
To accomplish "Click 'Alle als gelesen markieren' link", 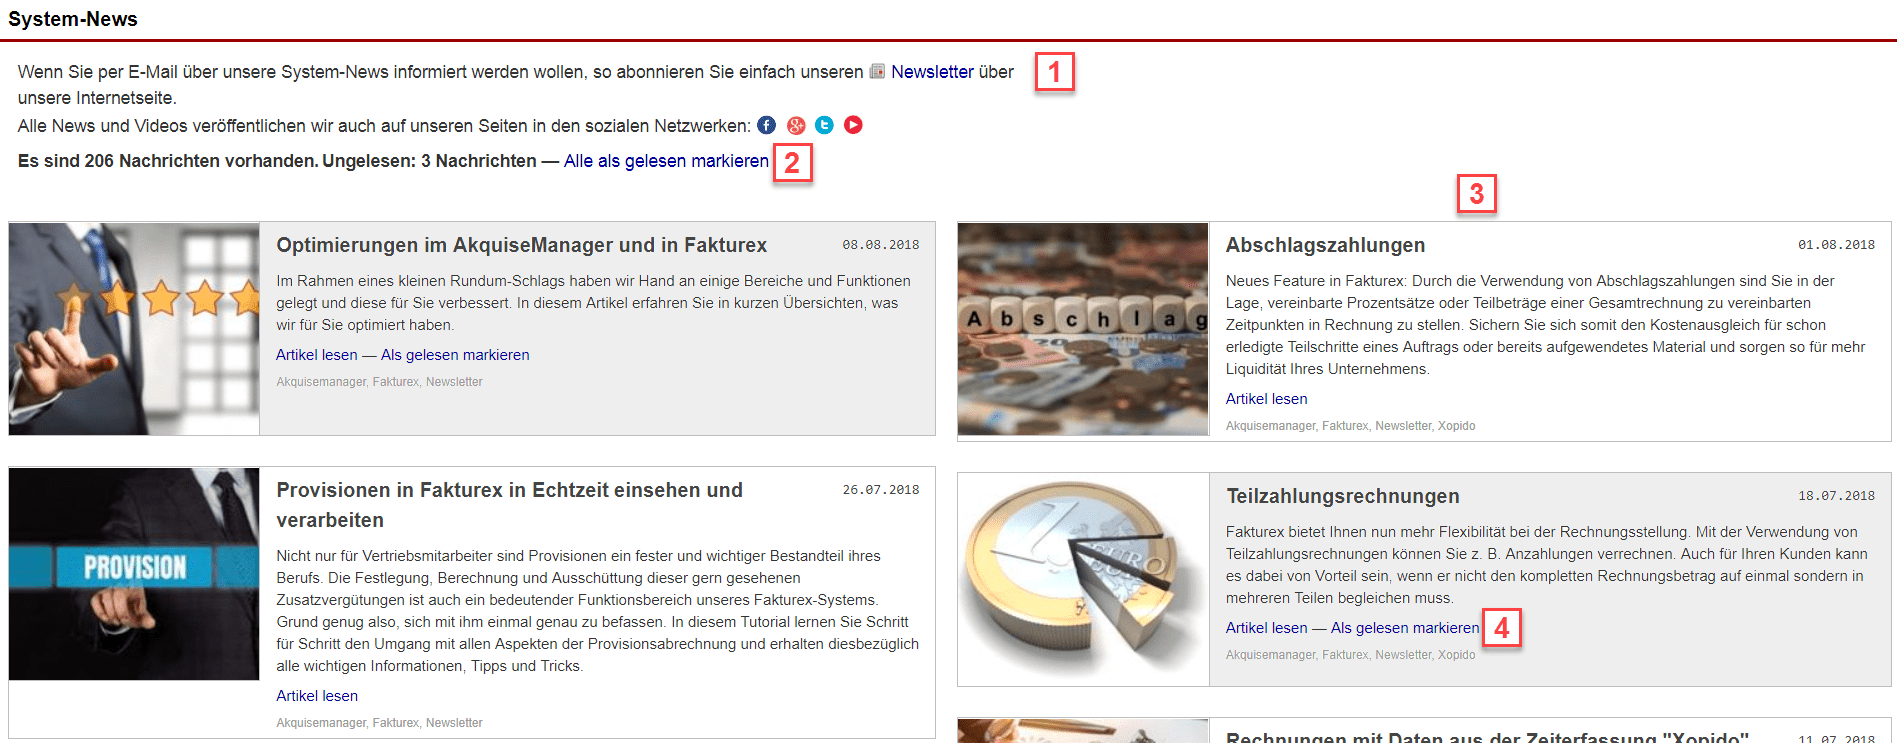I will pos(666,161).
